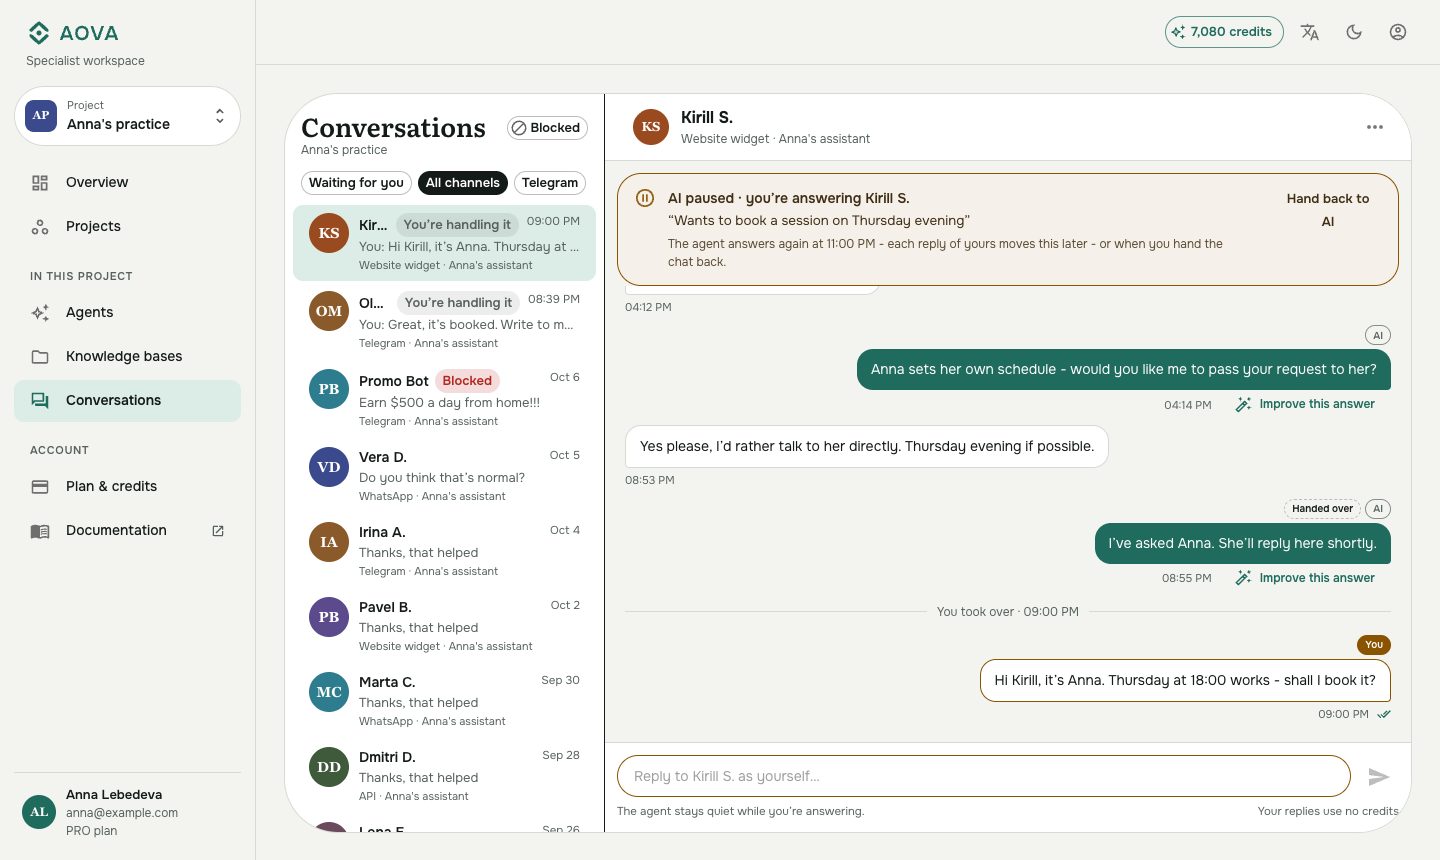Image resolution: width=1440 pixels, height=860 pixels.
Task: Open Knowledge bases section
Action: tap(127, 356)
